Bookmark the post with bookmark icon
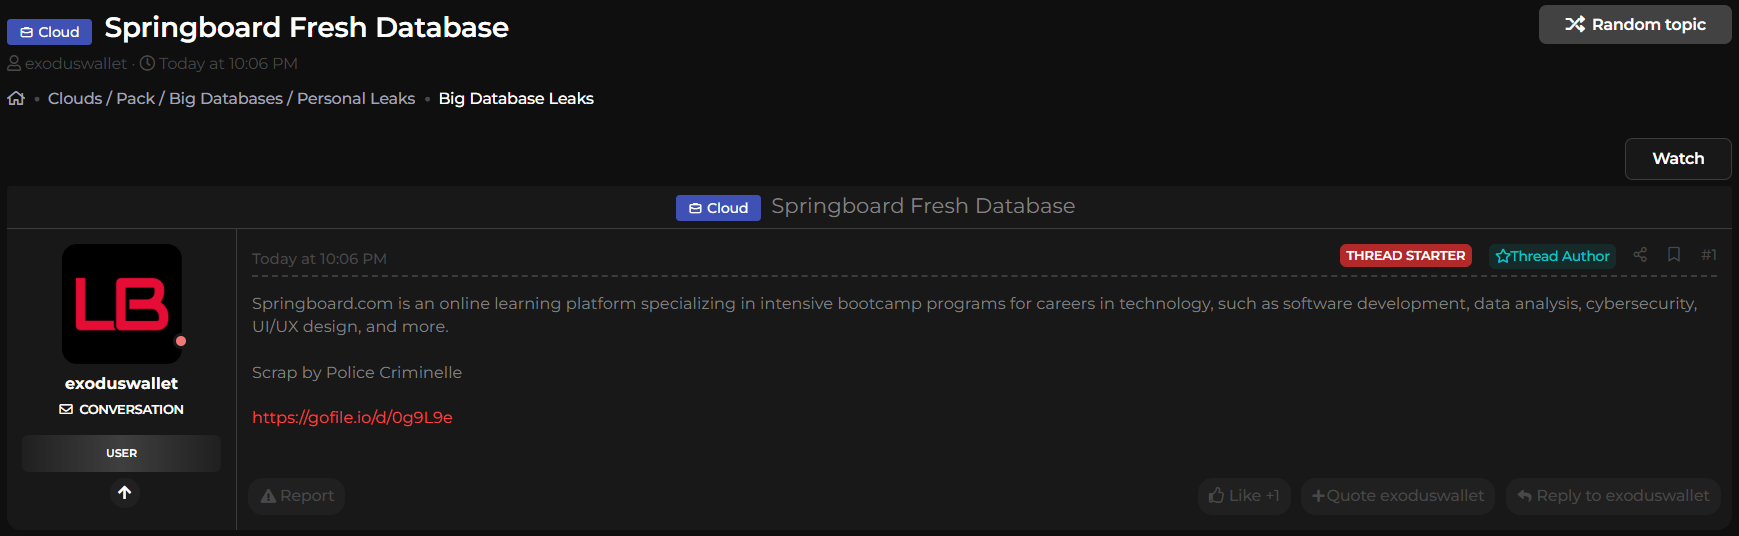 point(1674,255)
